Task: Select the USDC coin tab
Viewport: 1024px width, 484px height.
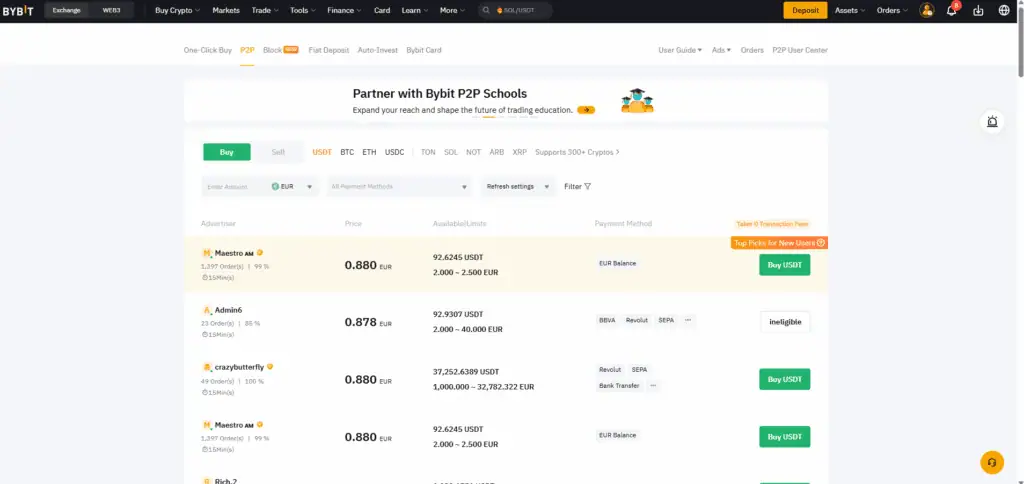Action: (x=394, y=152)
